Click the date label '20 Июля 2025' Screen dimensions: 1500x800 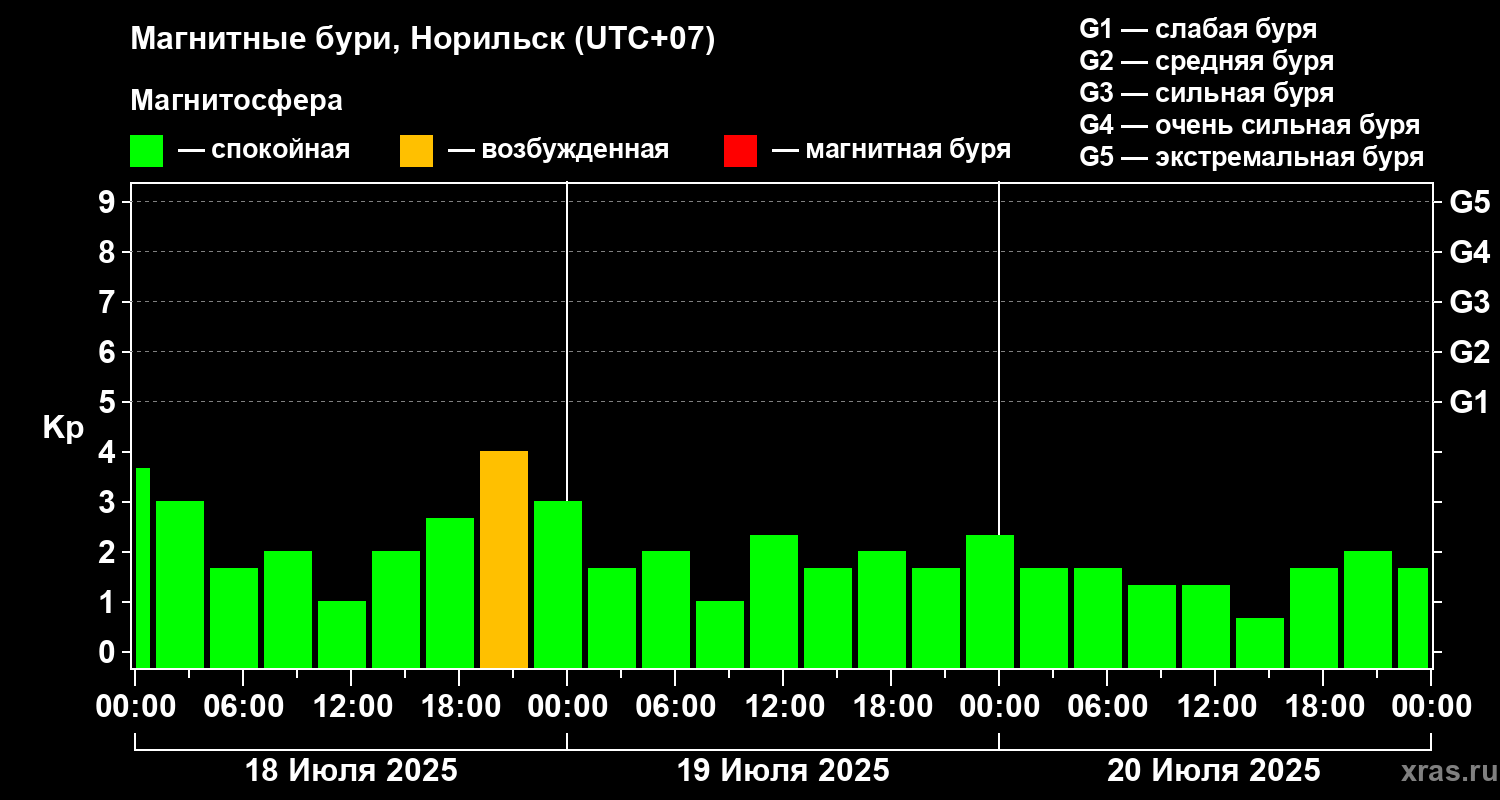point(1213,771)
